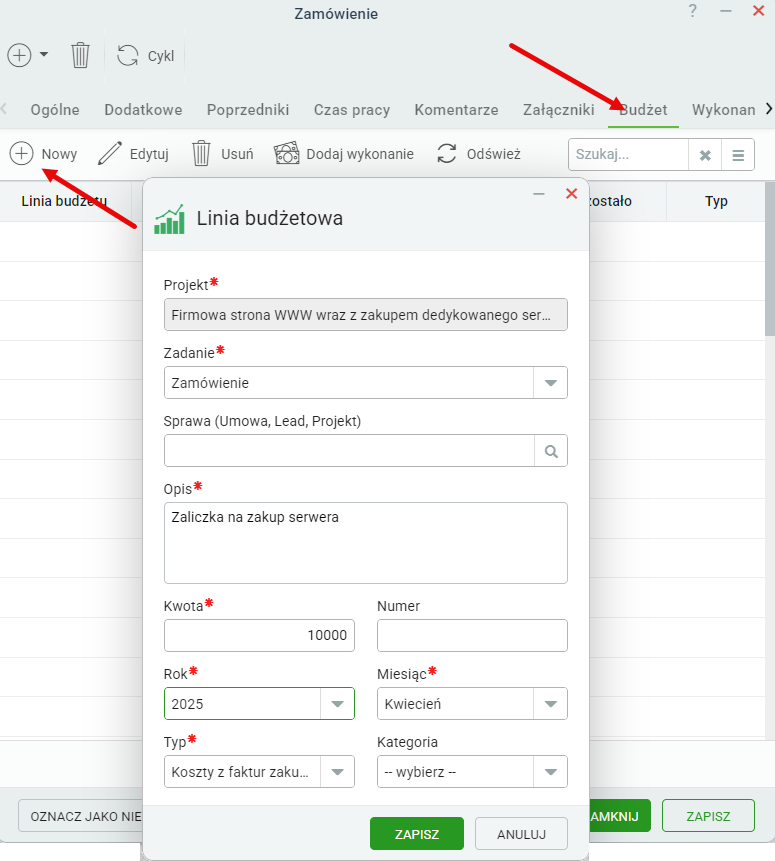Open the dropdown arrow beside the plus icon
Screen dimensions: 775x861
click(x=44, y=55)
